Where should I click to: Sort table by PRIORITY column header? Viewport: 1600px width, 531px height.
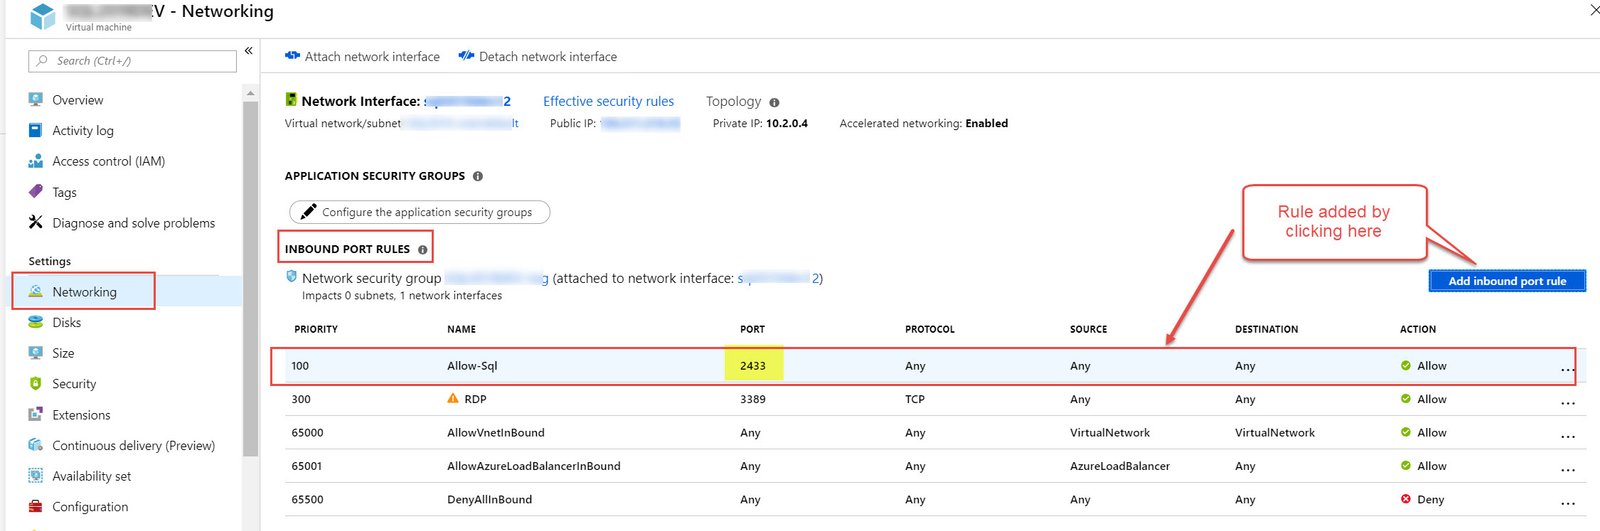pos(316,329)
